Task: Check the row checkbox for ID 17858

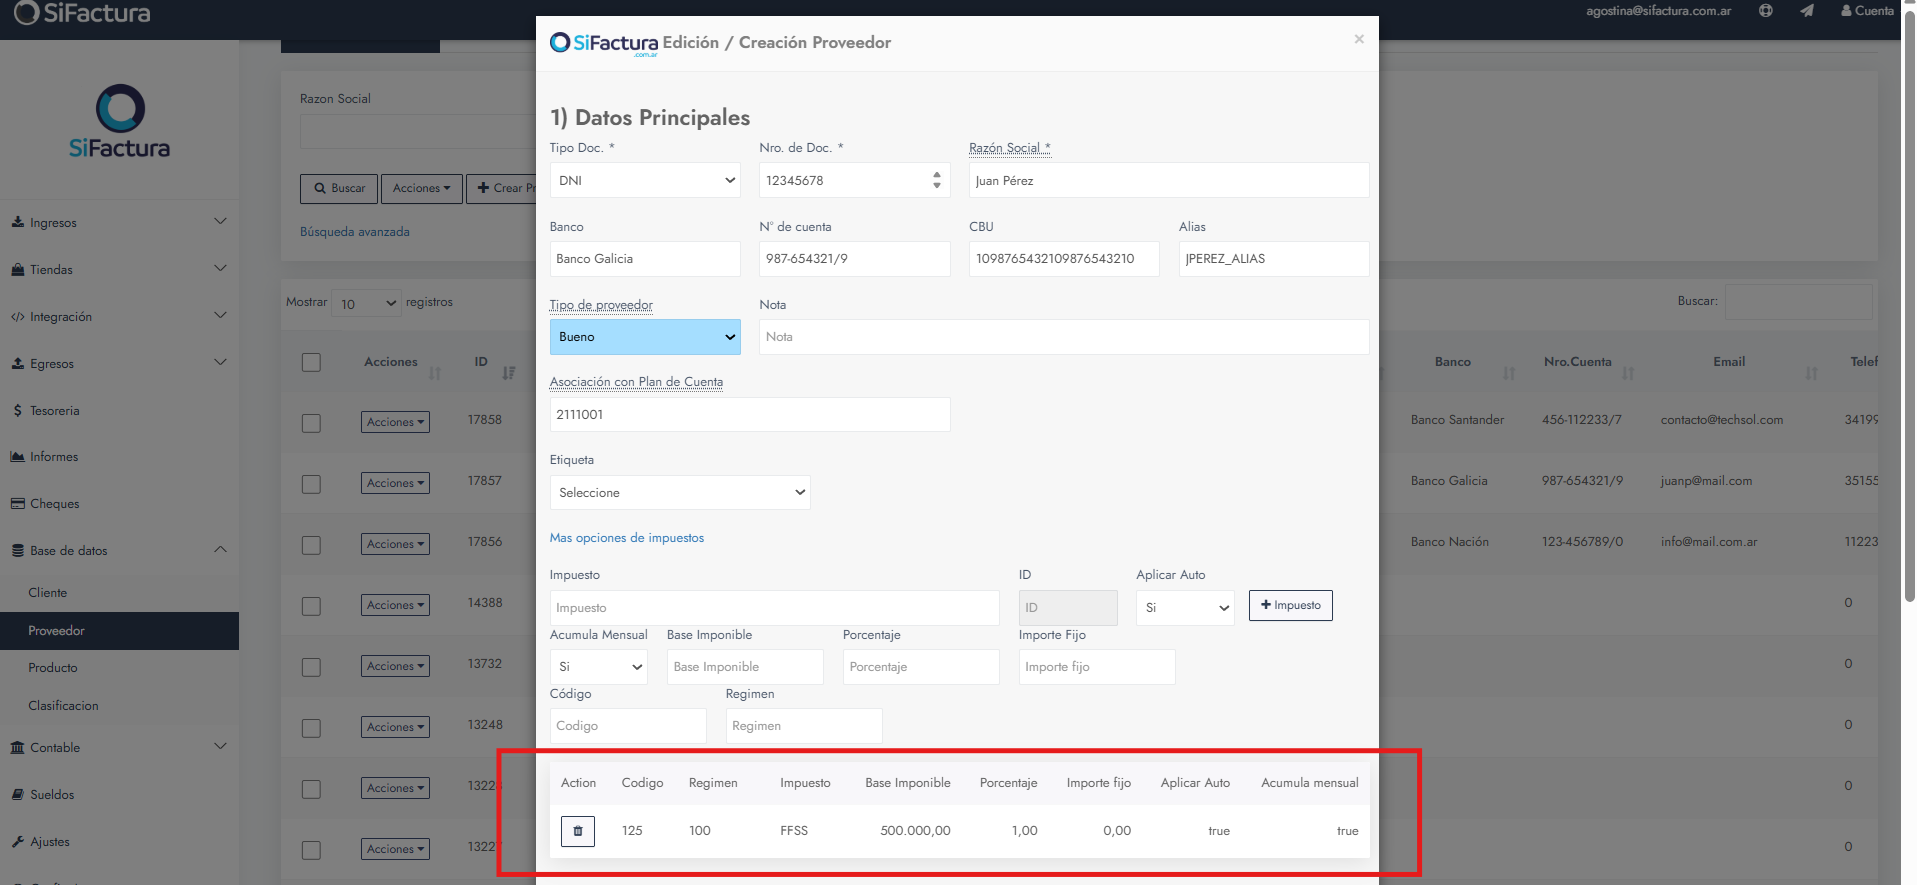Action: coord(312,423)
